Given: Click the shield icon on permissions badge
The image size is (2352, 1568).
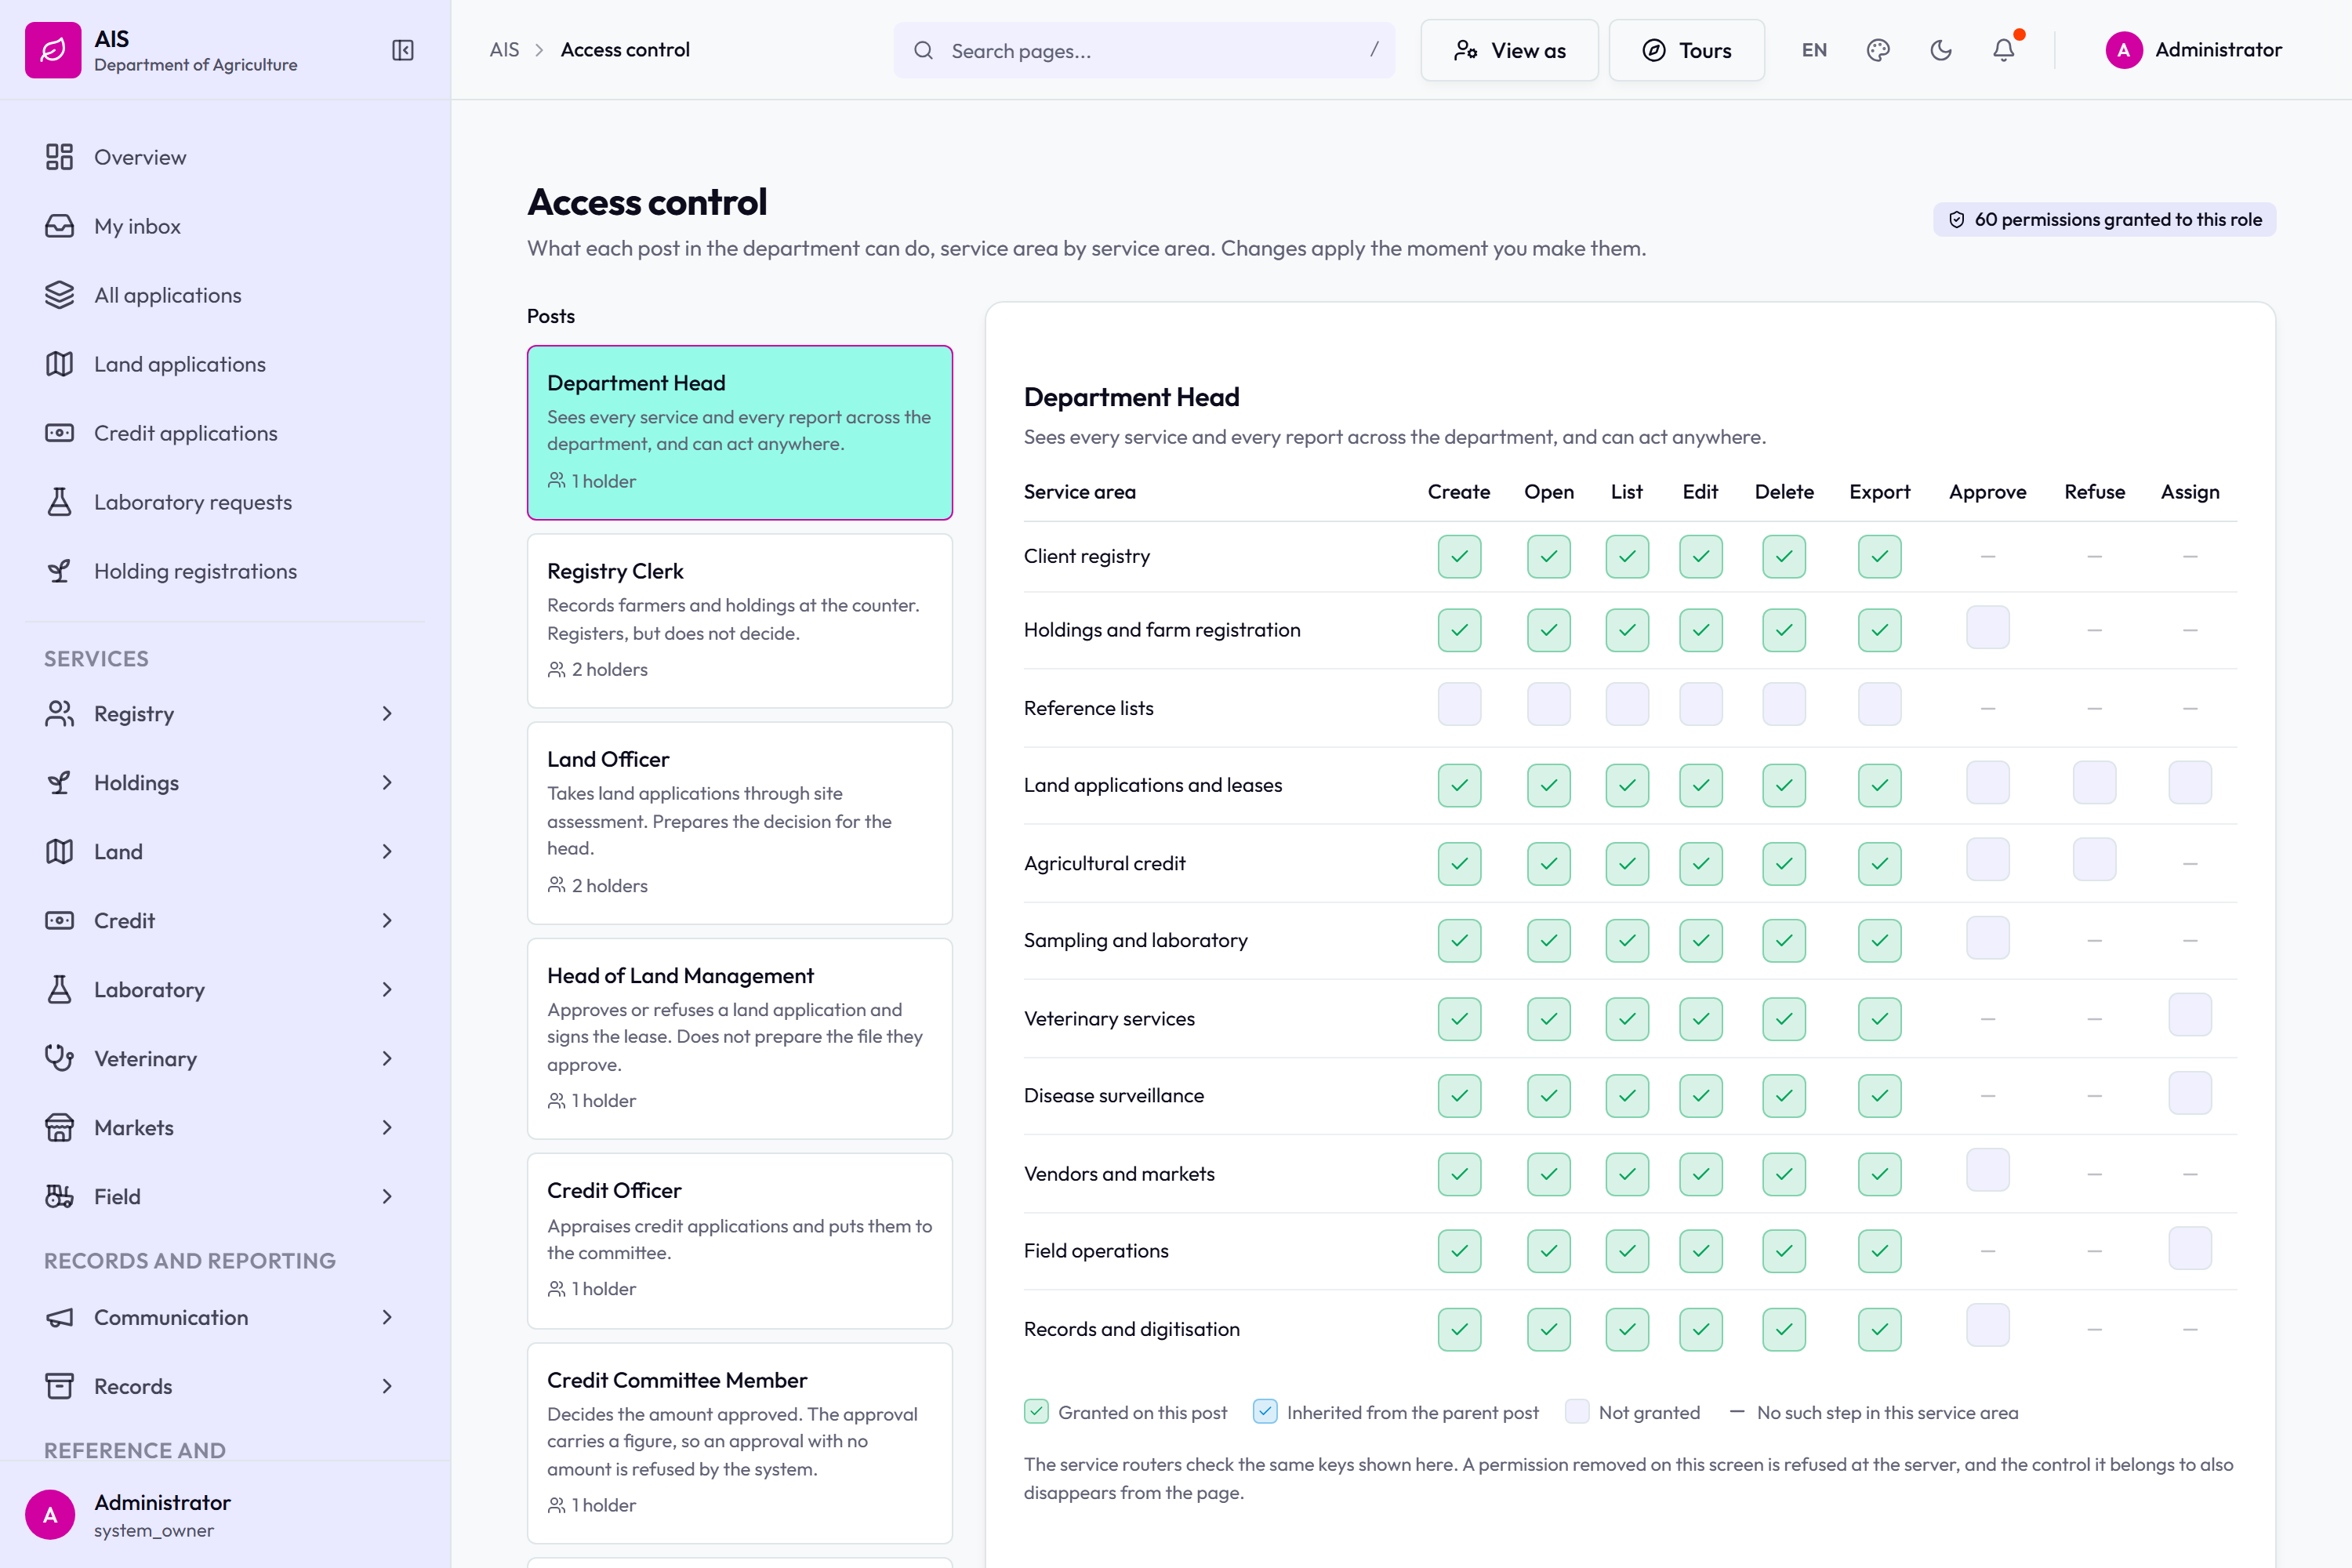Looking at the screenshot, I should pos(1957,220).
